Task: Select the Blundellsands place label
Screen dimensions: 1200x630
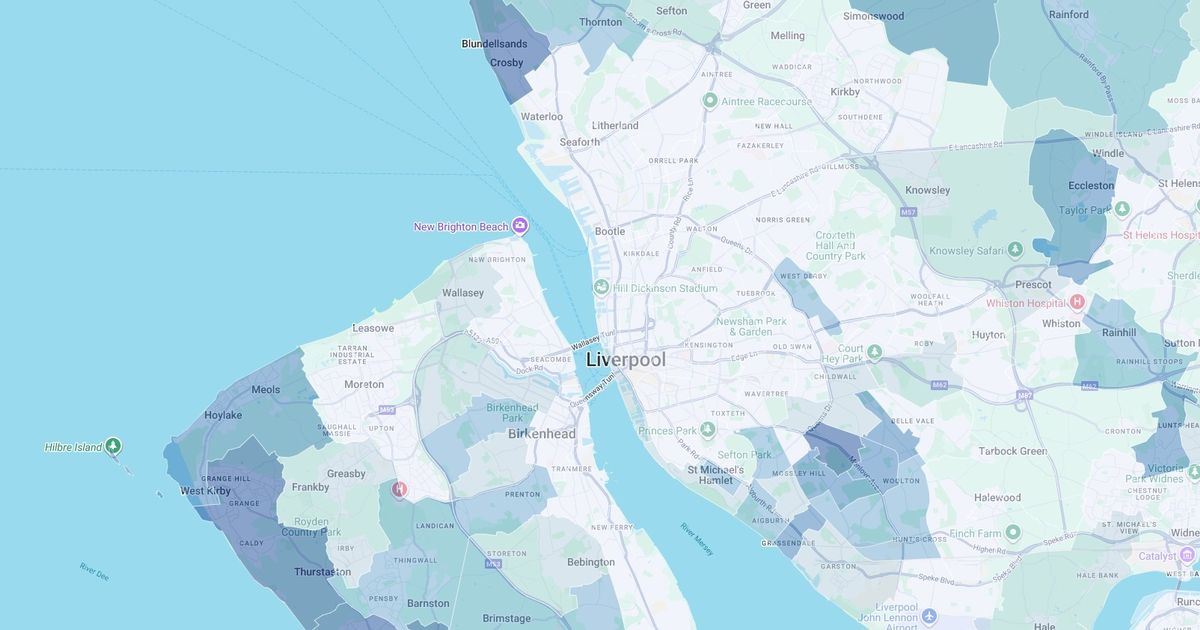Action: point(494,44)
